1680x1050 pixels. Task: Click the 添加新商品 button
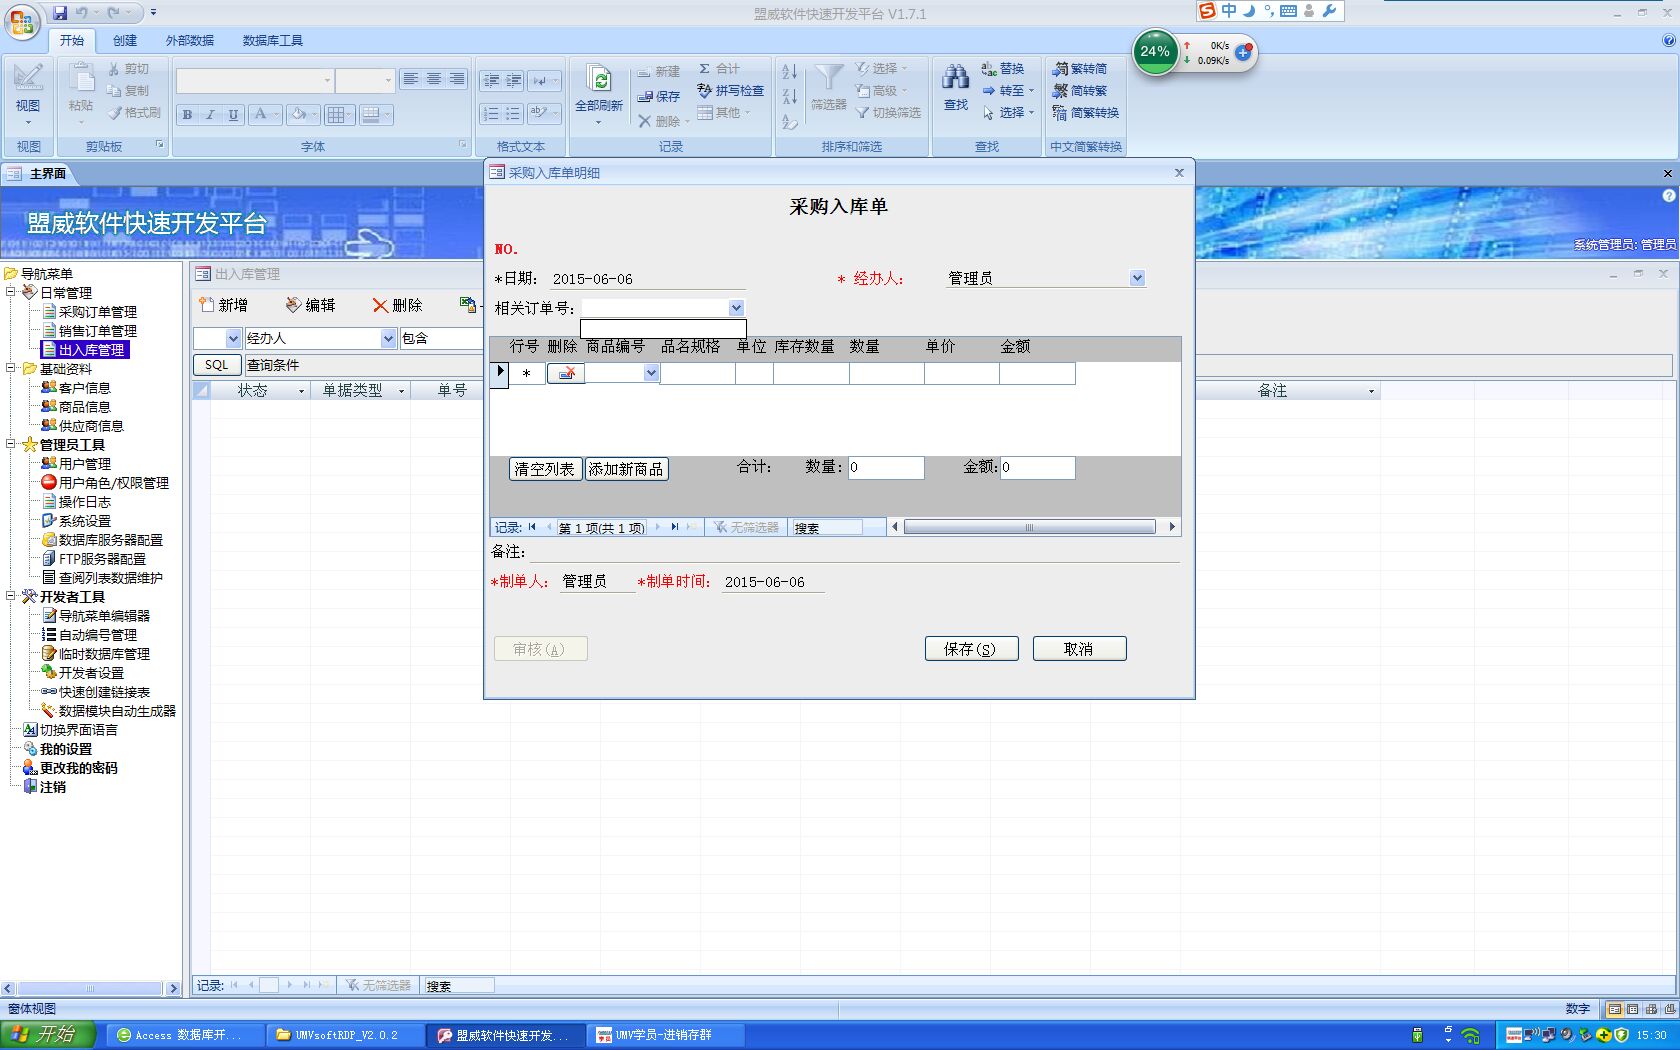point(626,469)
